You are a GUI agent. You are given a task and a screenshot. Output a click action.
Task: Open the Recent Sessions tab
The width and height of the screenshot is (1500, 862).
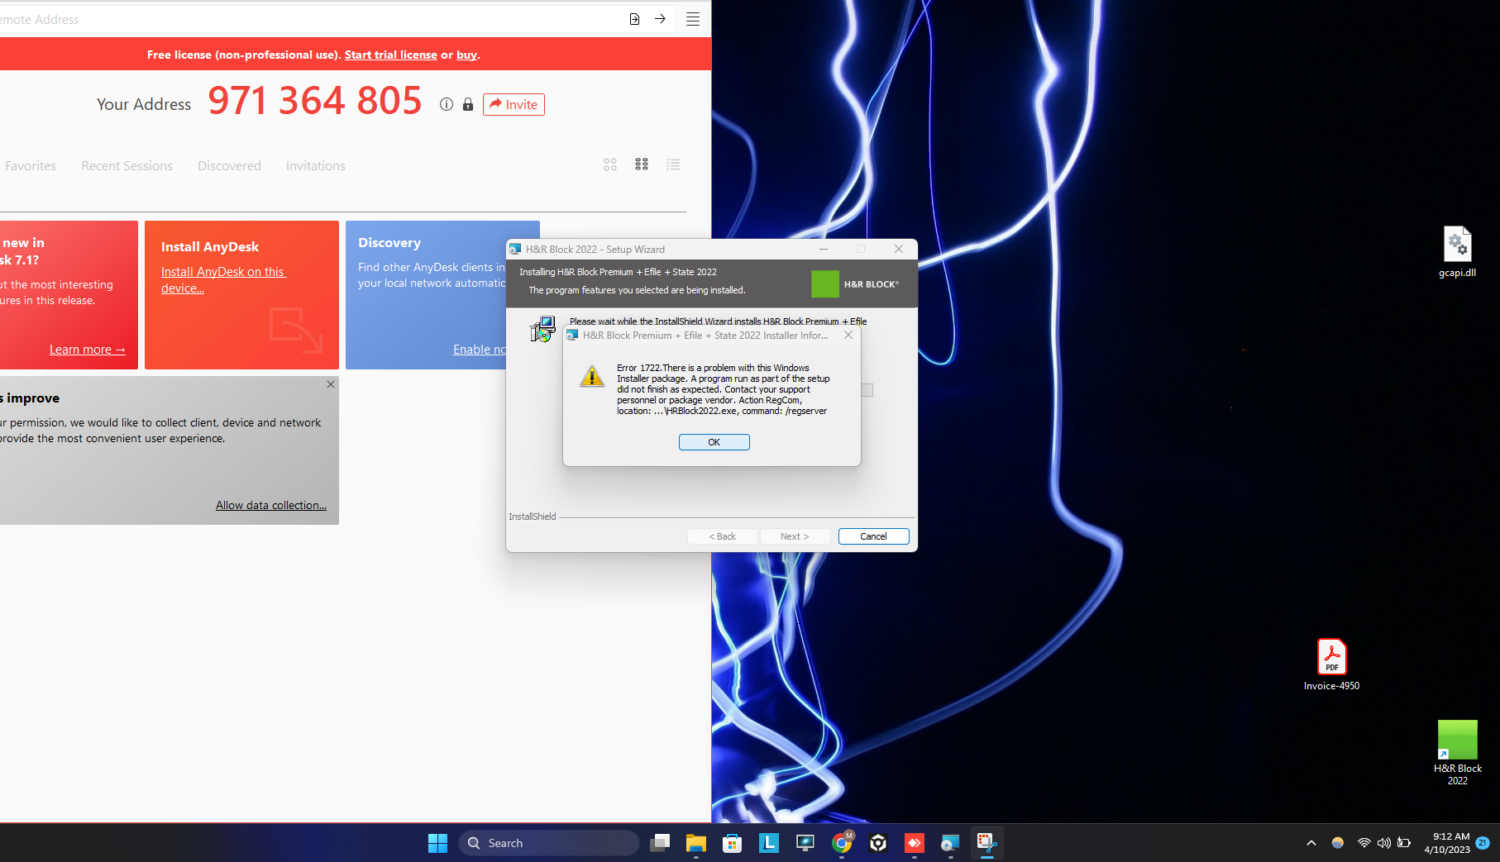click(x=127, y=166)
